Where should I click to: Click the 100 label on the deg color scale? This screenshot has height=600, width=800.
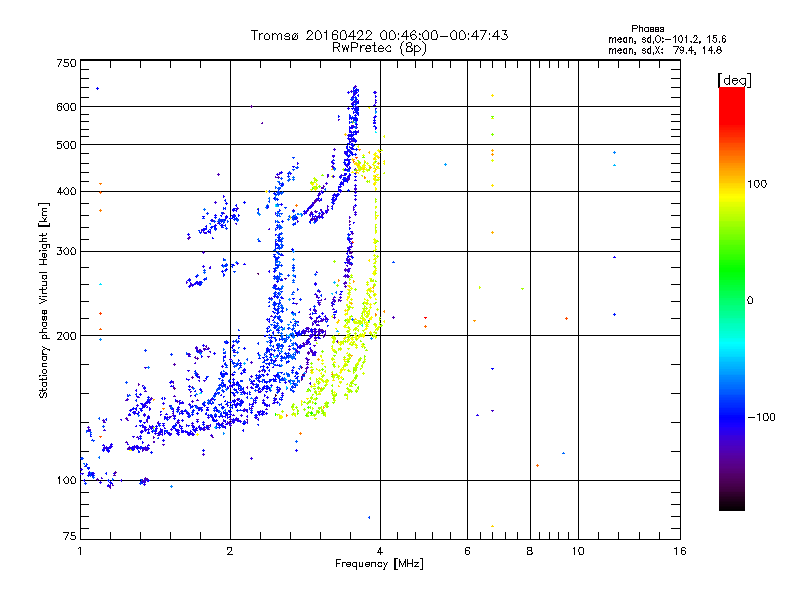coord(757,184)
